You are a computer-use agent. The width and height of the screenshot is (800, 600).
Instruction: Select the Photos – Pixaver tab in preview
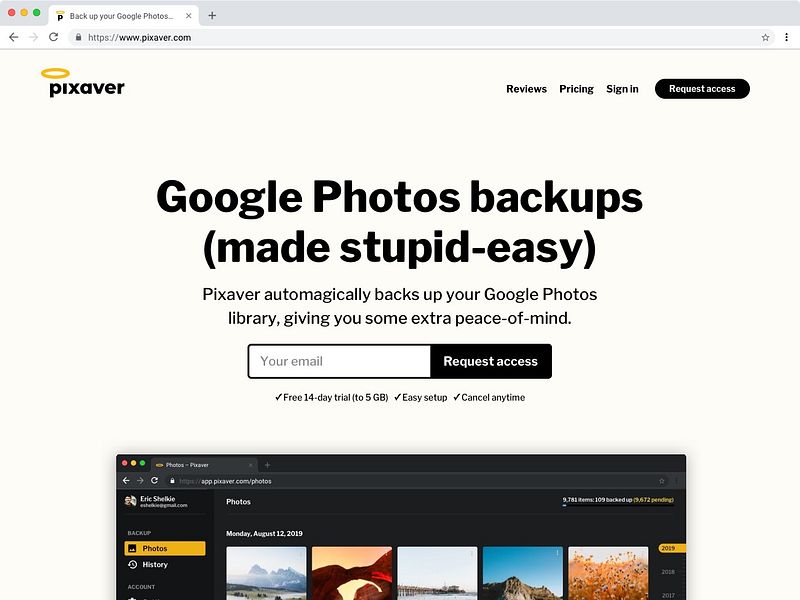click(x=204, y=465)
